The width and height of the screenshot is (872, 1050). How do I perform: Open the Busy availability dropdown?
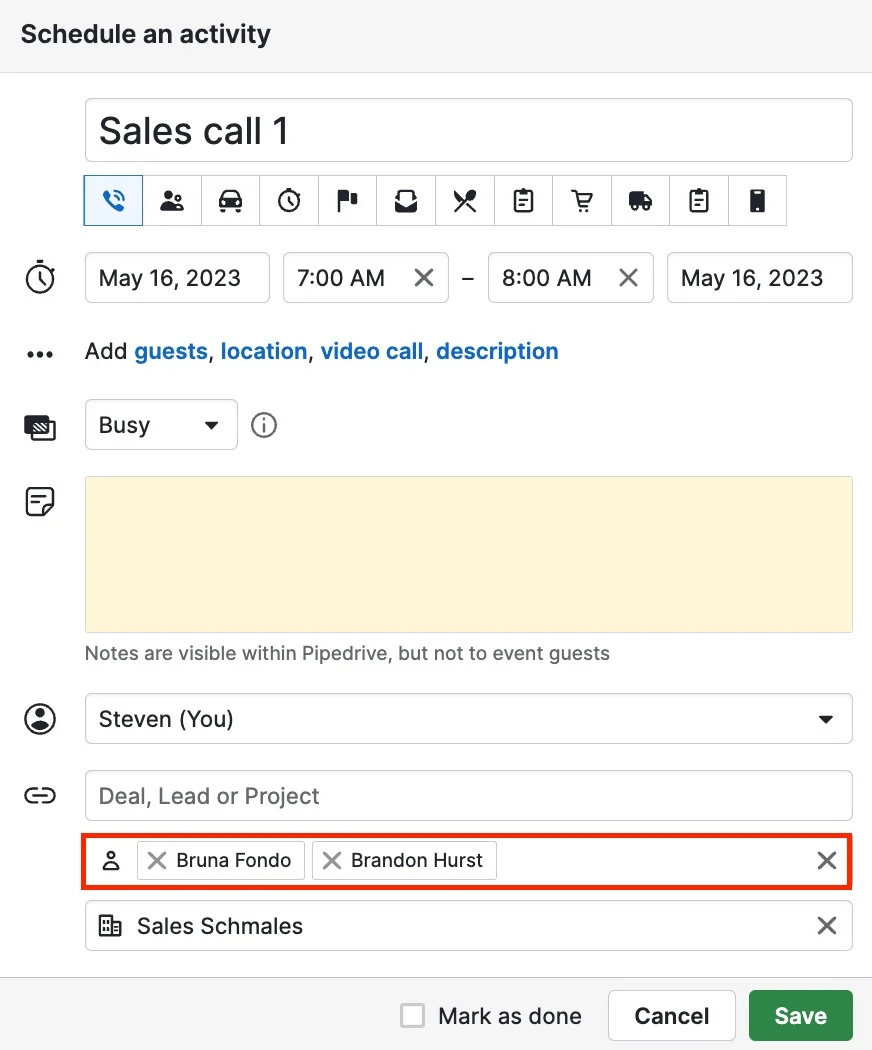pyautogui.click(x=161, y=425)
